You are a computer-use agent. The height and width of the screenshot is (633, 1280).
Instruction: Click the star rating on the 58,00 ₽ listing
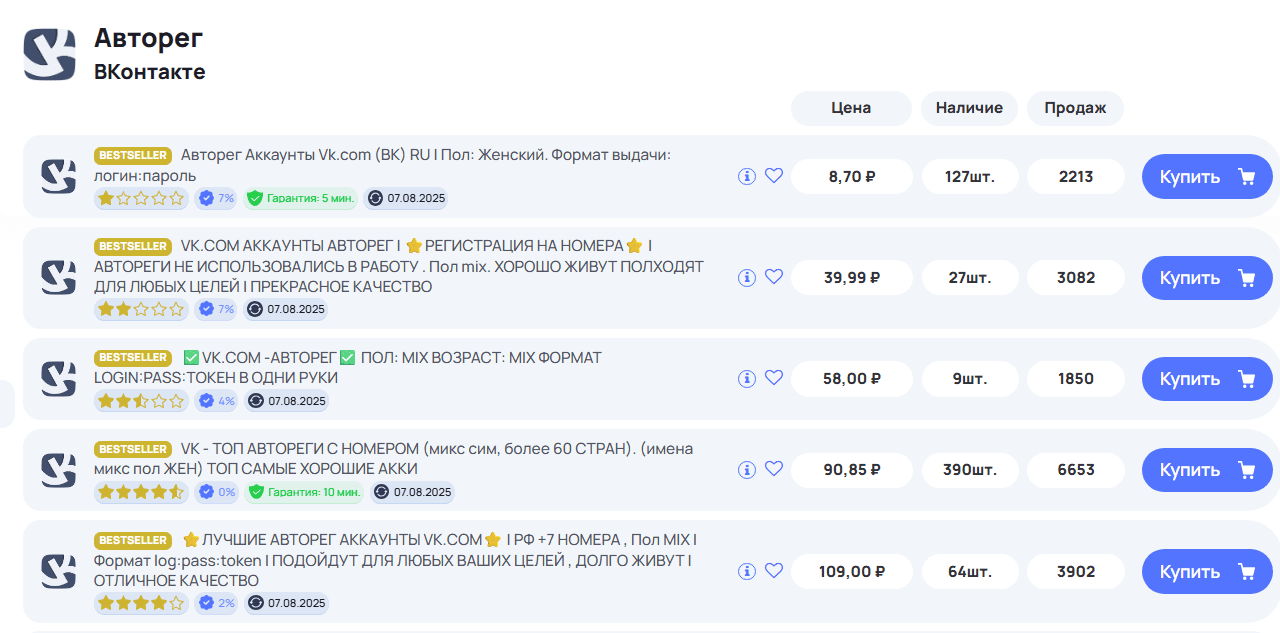(141, 401)
